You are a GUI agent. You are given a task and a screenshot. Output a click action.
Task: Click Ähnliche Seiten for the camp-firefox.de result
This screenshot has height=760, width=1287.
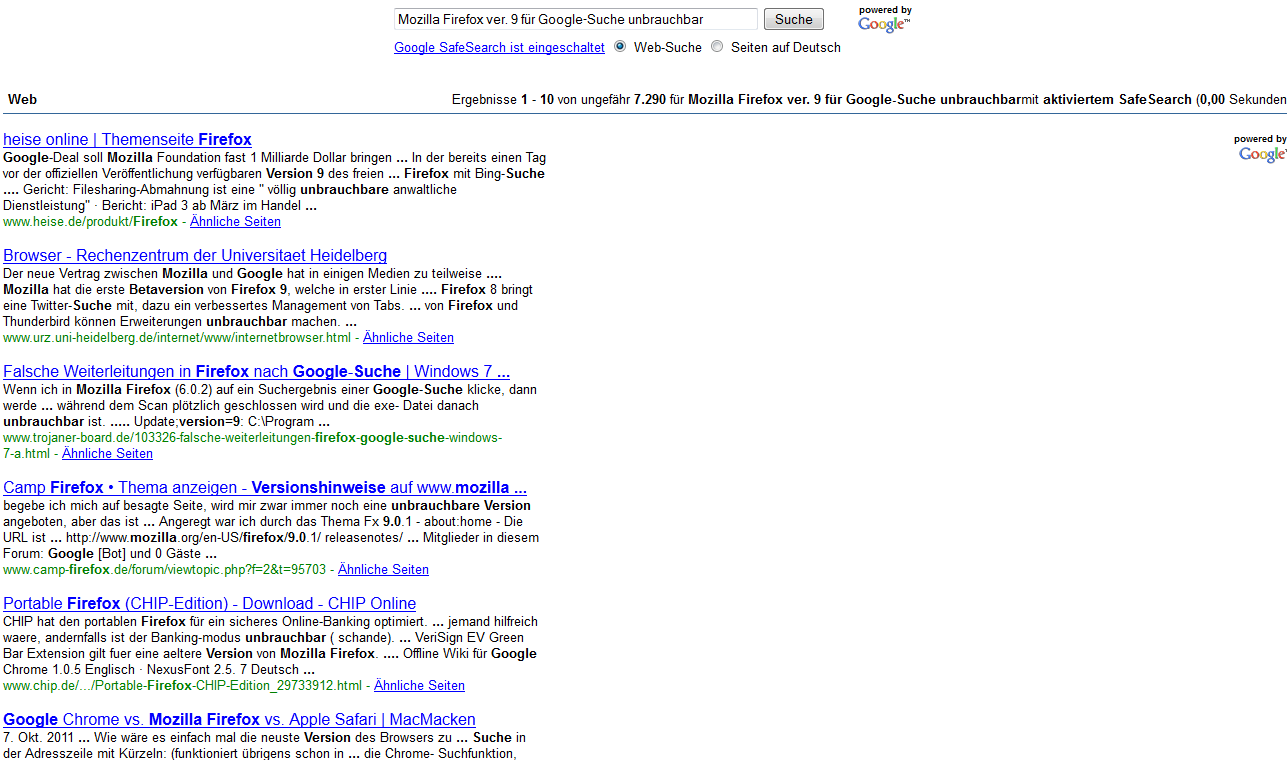pyautogui.click(x=383, y=569)
